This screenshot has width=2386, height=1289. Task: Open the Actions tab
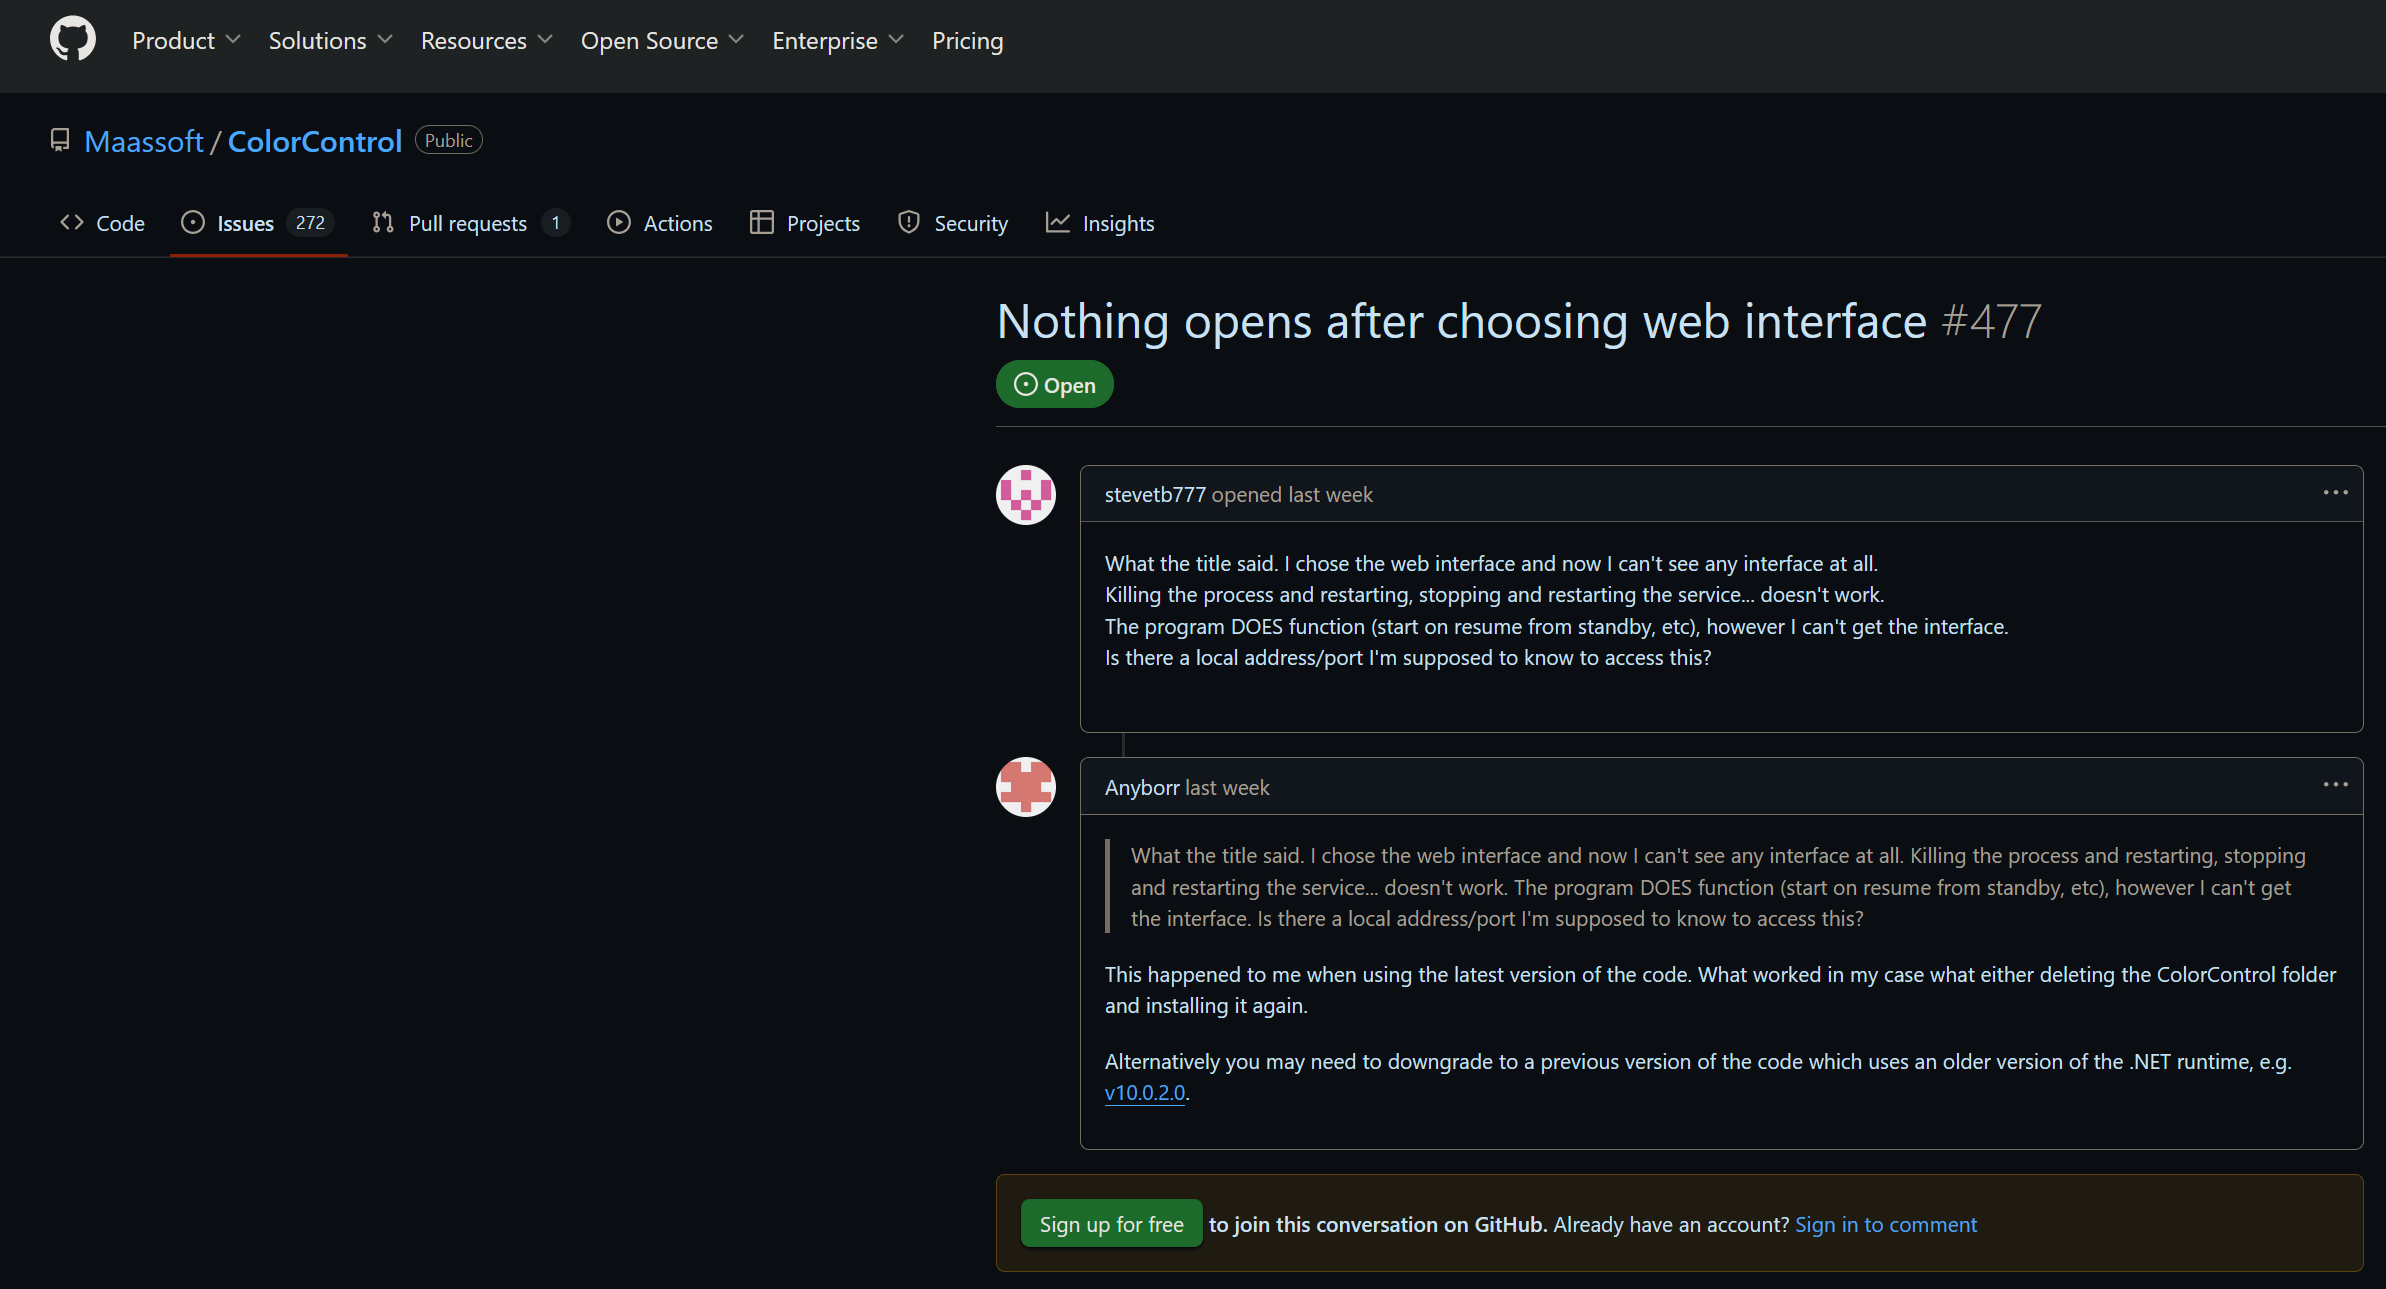[x=660, y=223]
